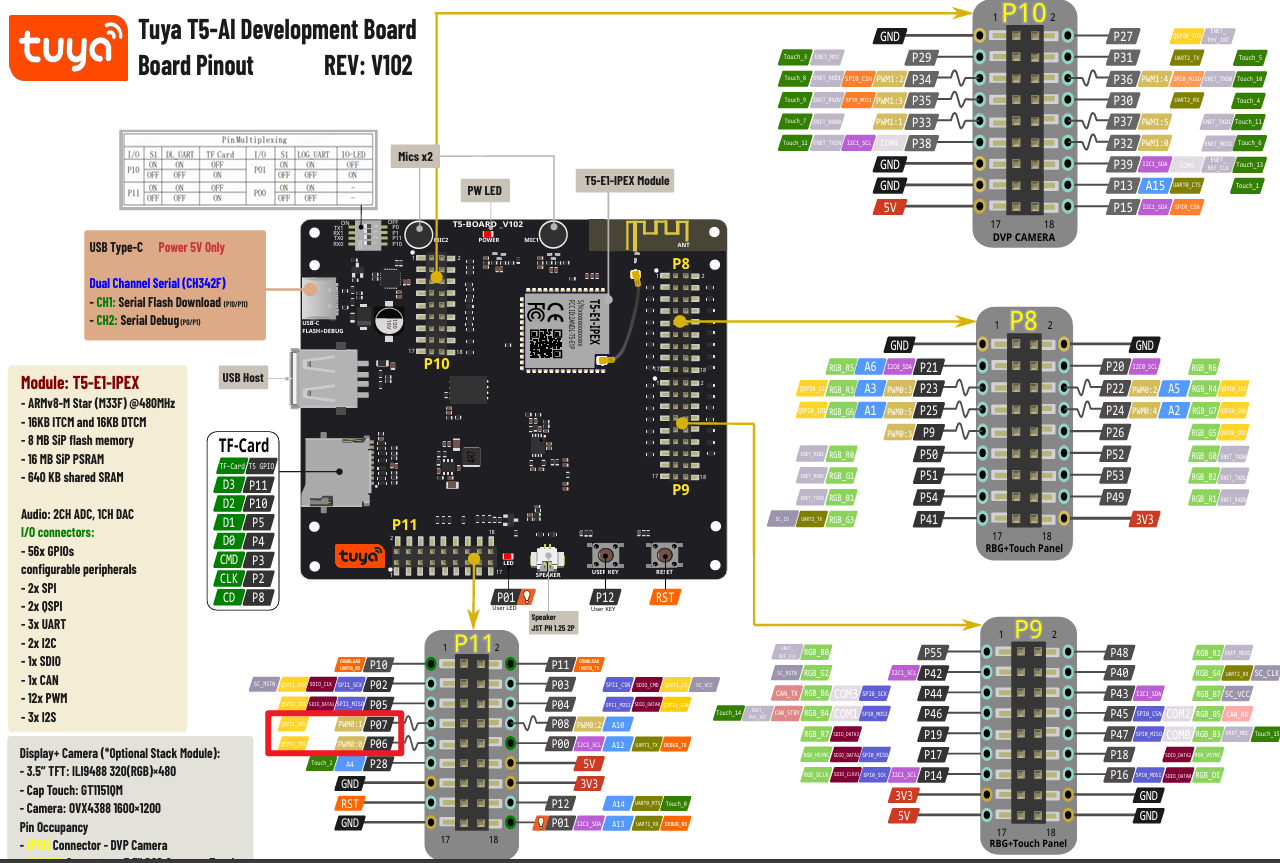The width and height of the screenshot is (1280, 863).
Task: Click pin label 'P28' on P11 connector
Action: coord(377,763)
